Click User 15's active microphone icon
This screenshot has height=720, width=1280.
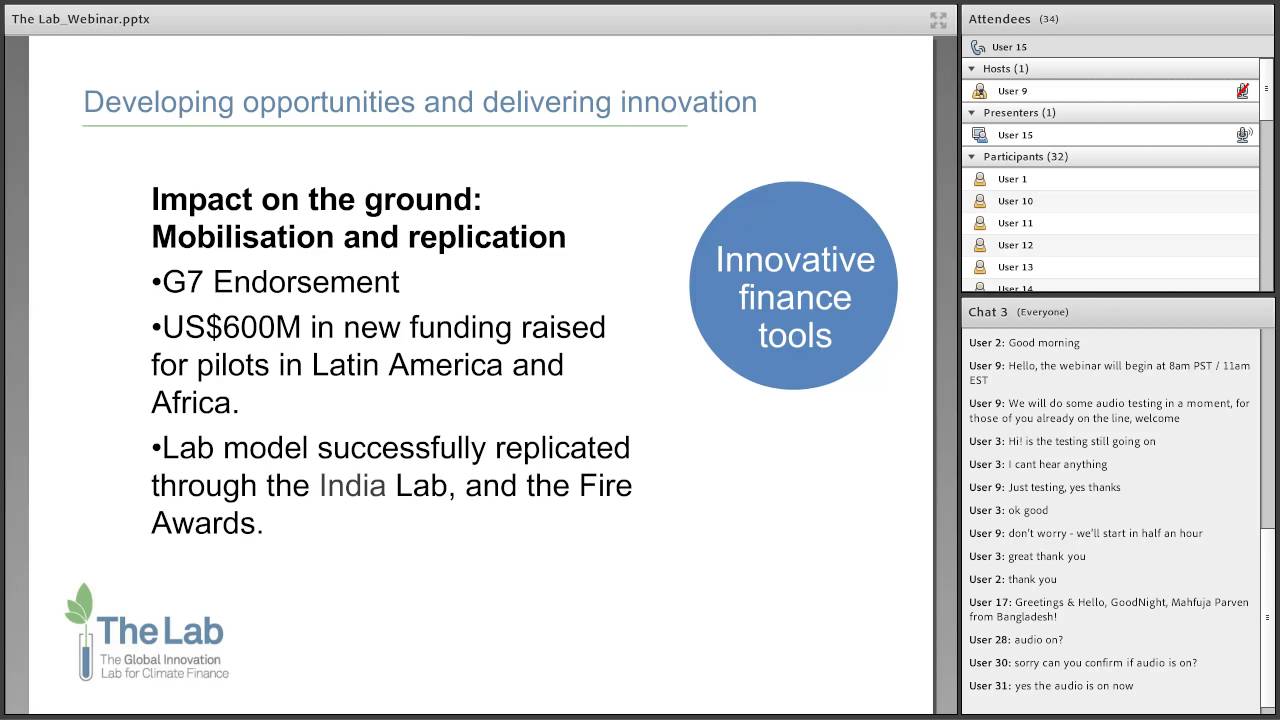(1244, 135)
